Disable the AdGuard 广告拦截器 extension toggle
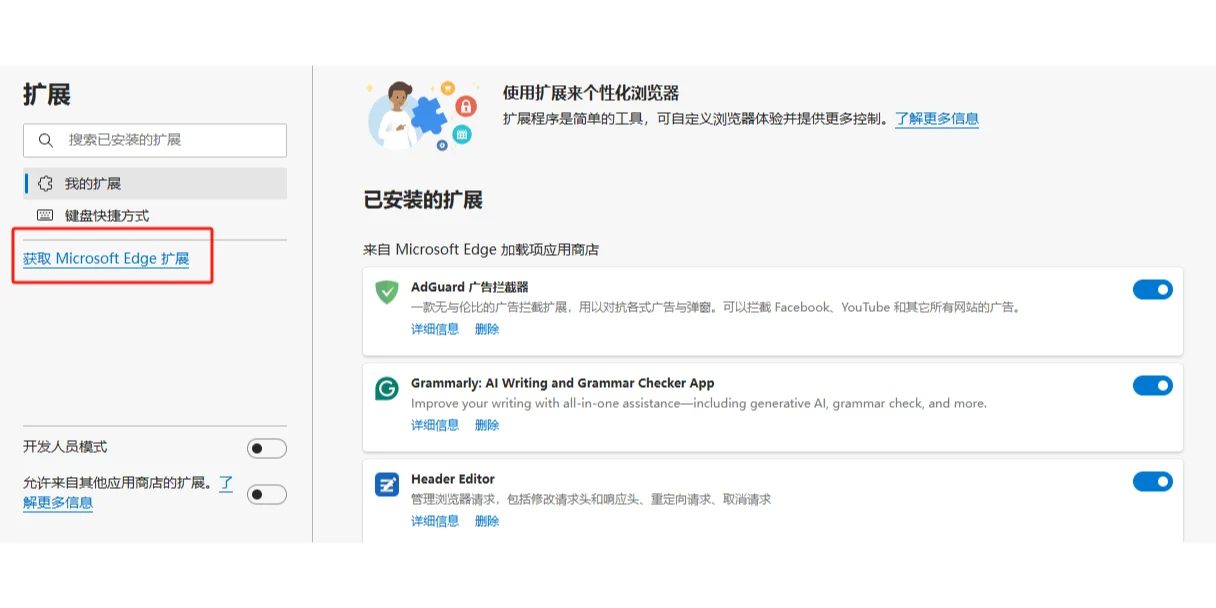The width and height of the screenshot is (1216, 608). point(1152,289)
